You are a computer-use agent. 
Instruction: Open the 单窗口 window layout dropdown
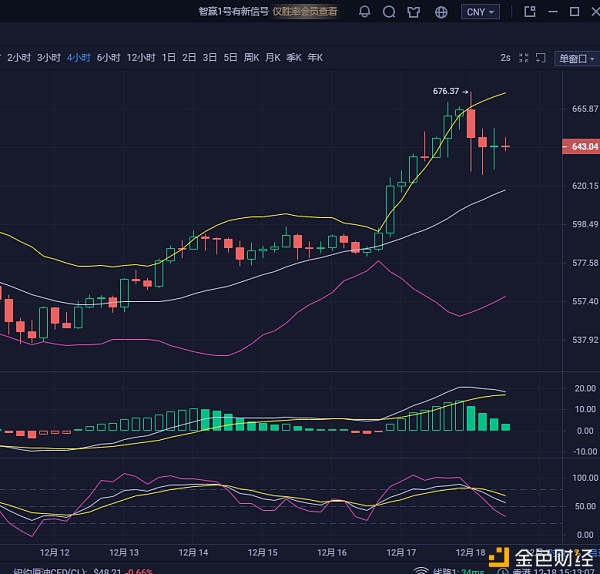(577, 59)
